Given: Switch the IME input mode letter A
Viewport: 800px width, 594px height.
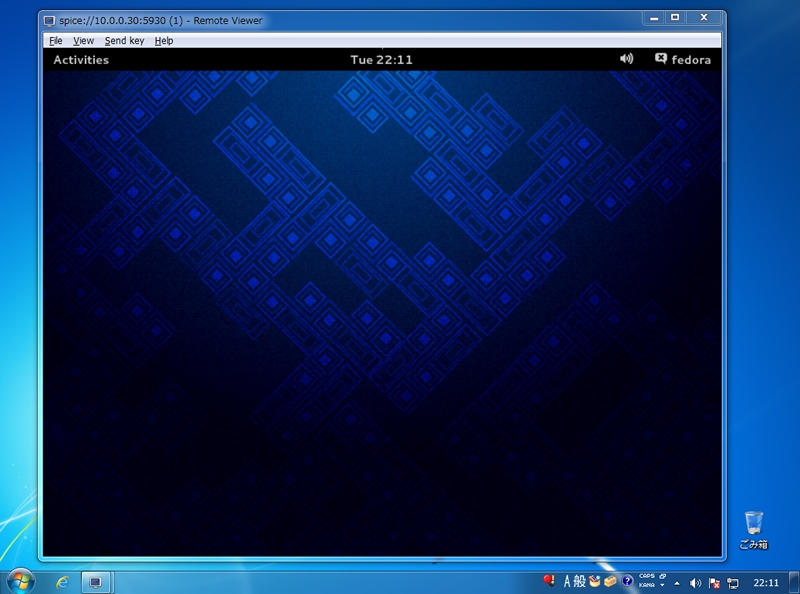Looking at the screenshot, I should click(567, 581).
